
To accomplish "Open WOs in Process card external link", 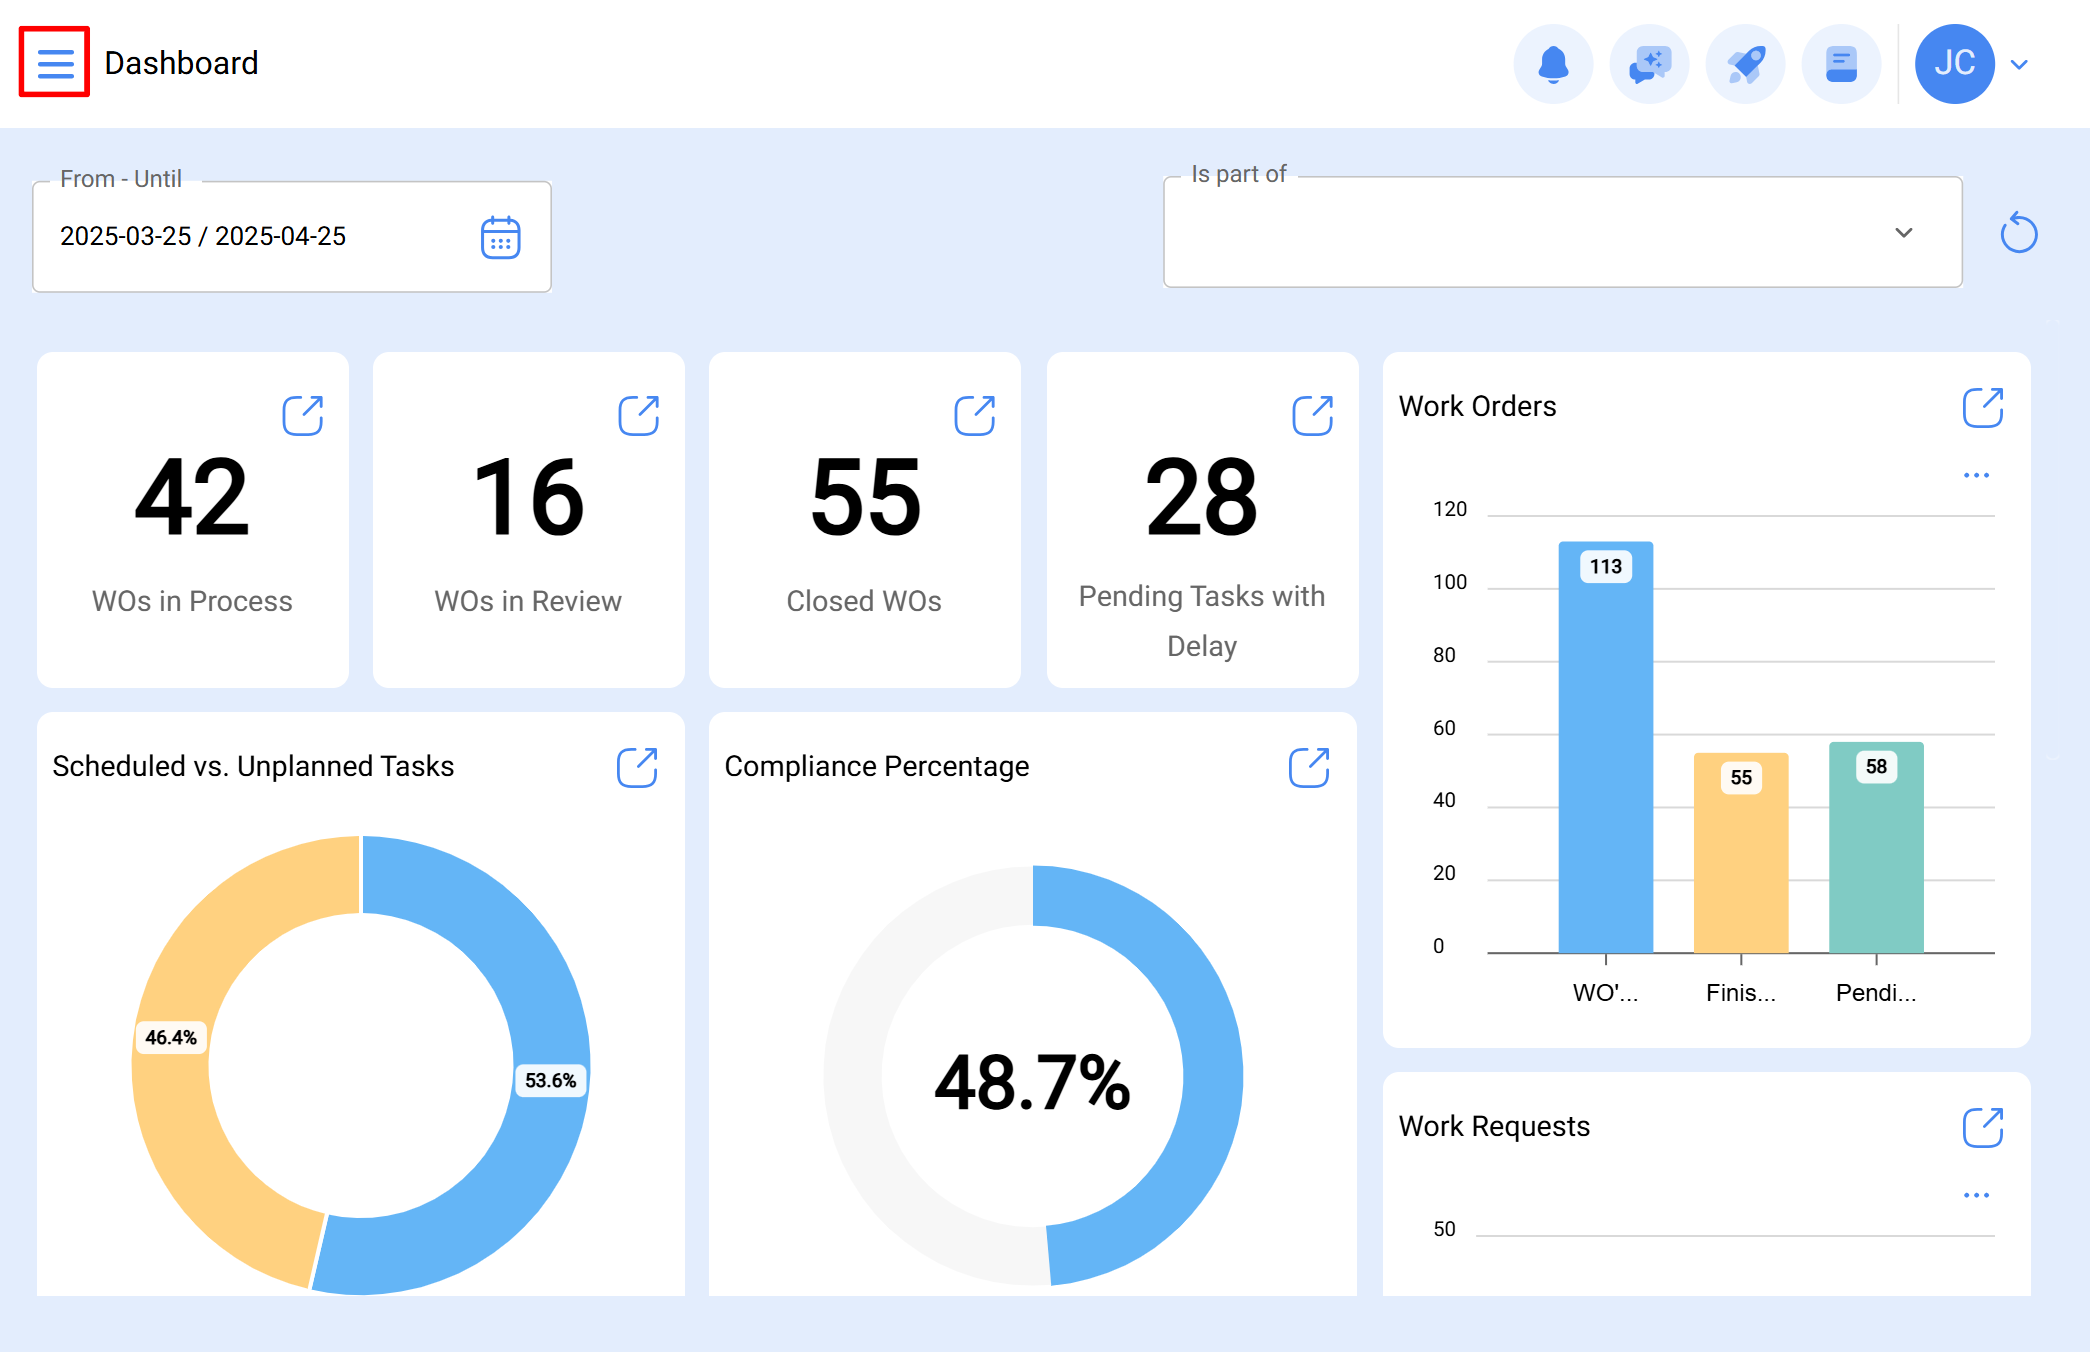I will [x=303, y=415].
